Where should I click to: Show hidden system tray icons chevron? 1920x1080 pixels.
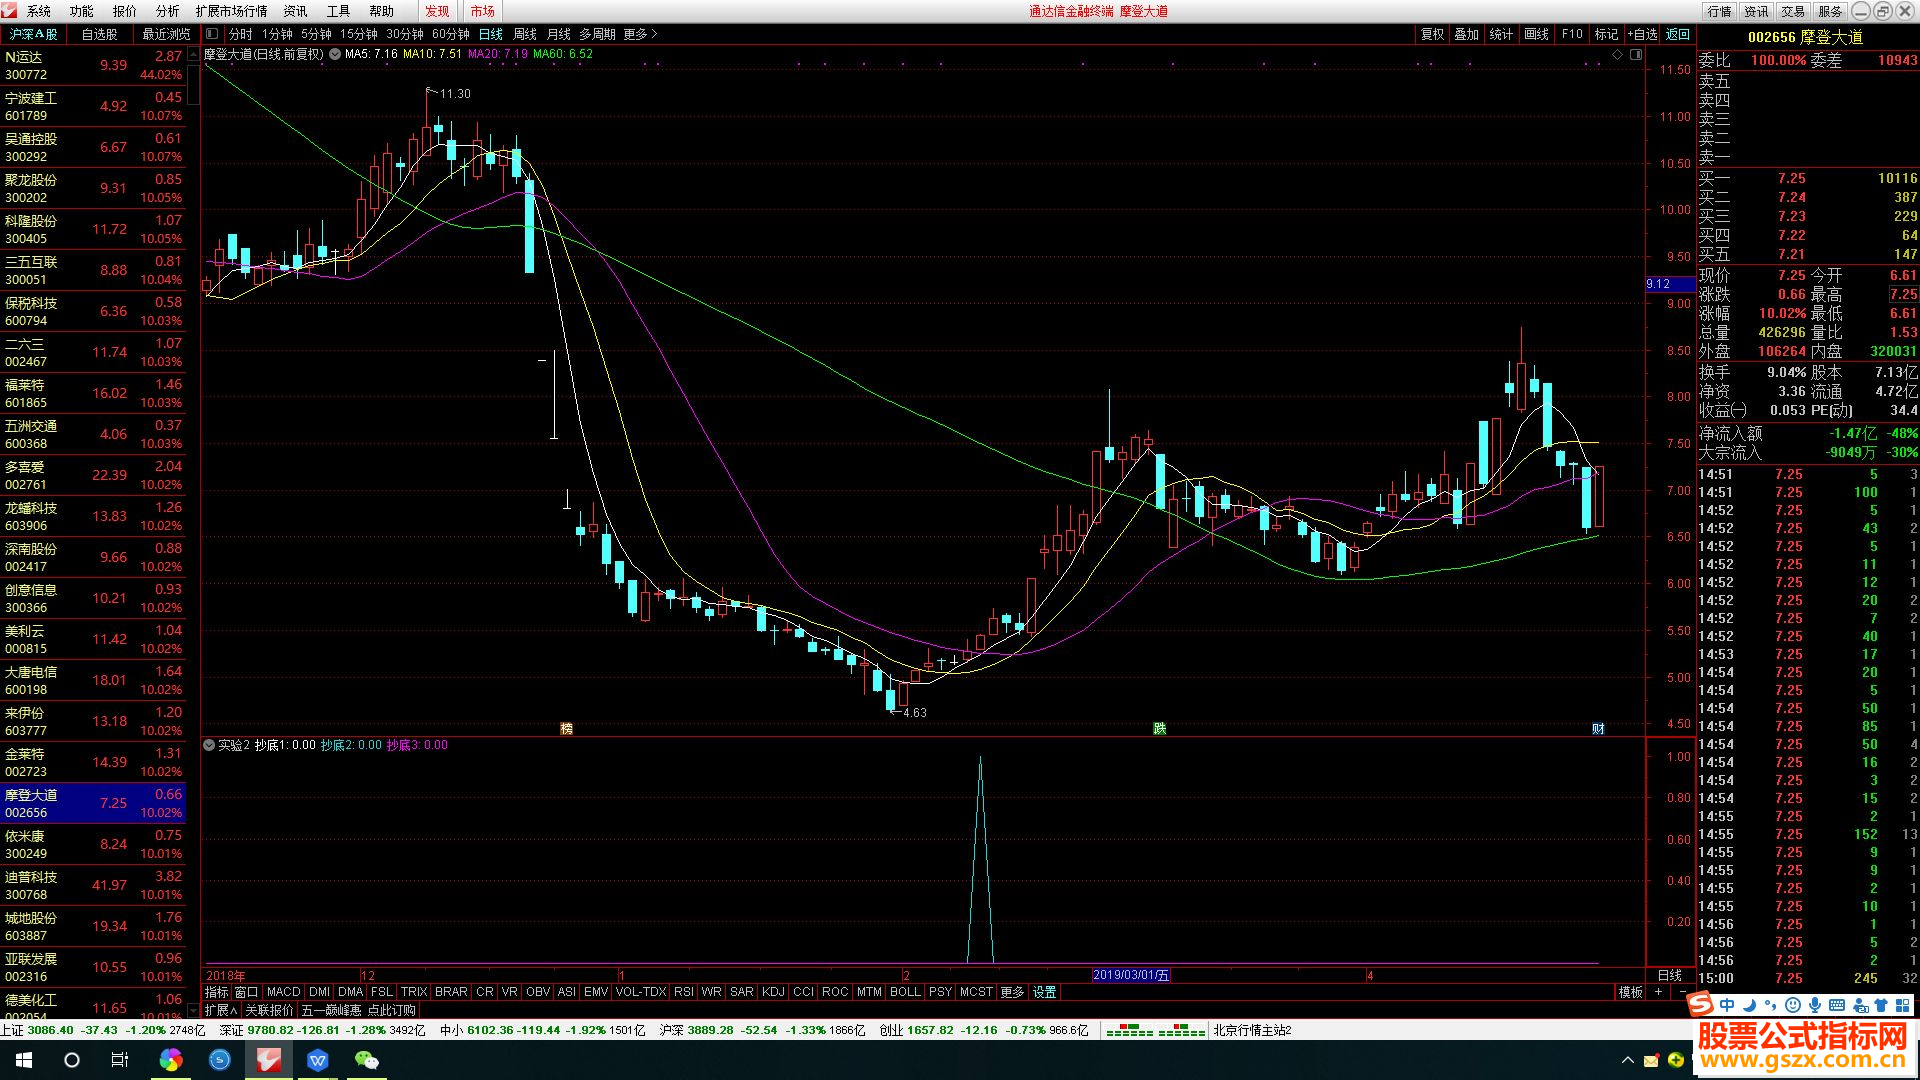pyautogui.click(x=1628, y=1060)
